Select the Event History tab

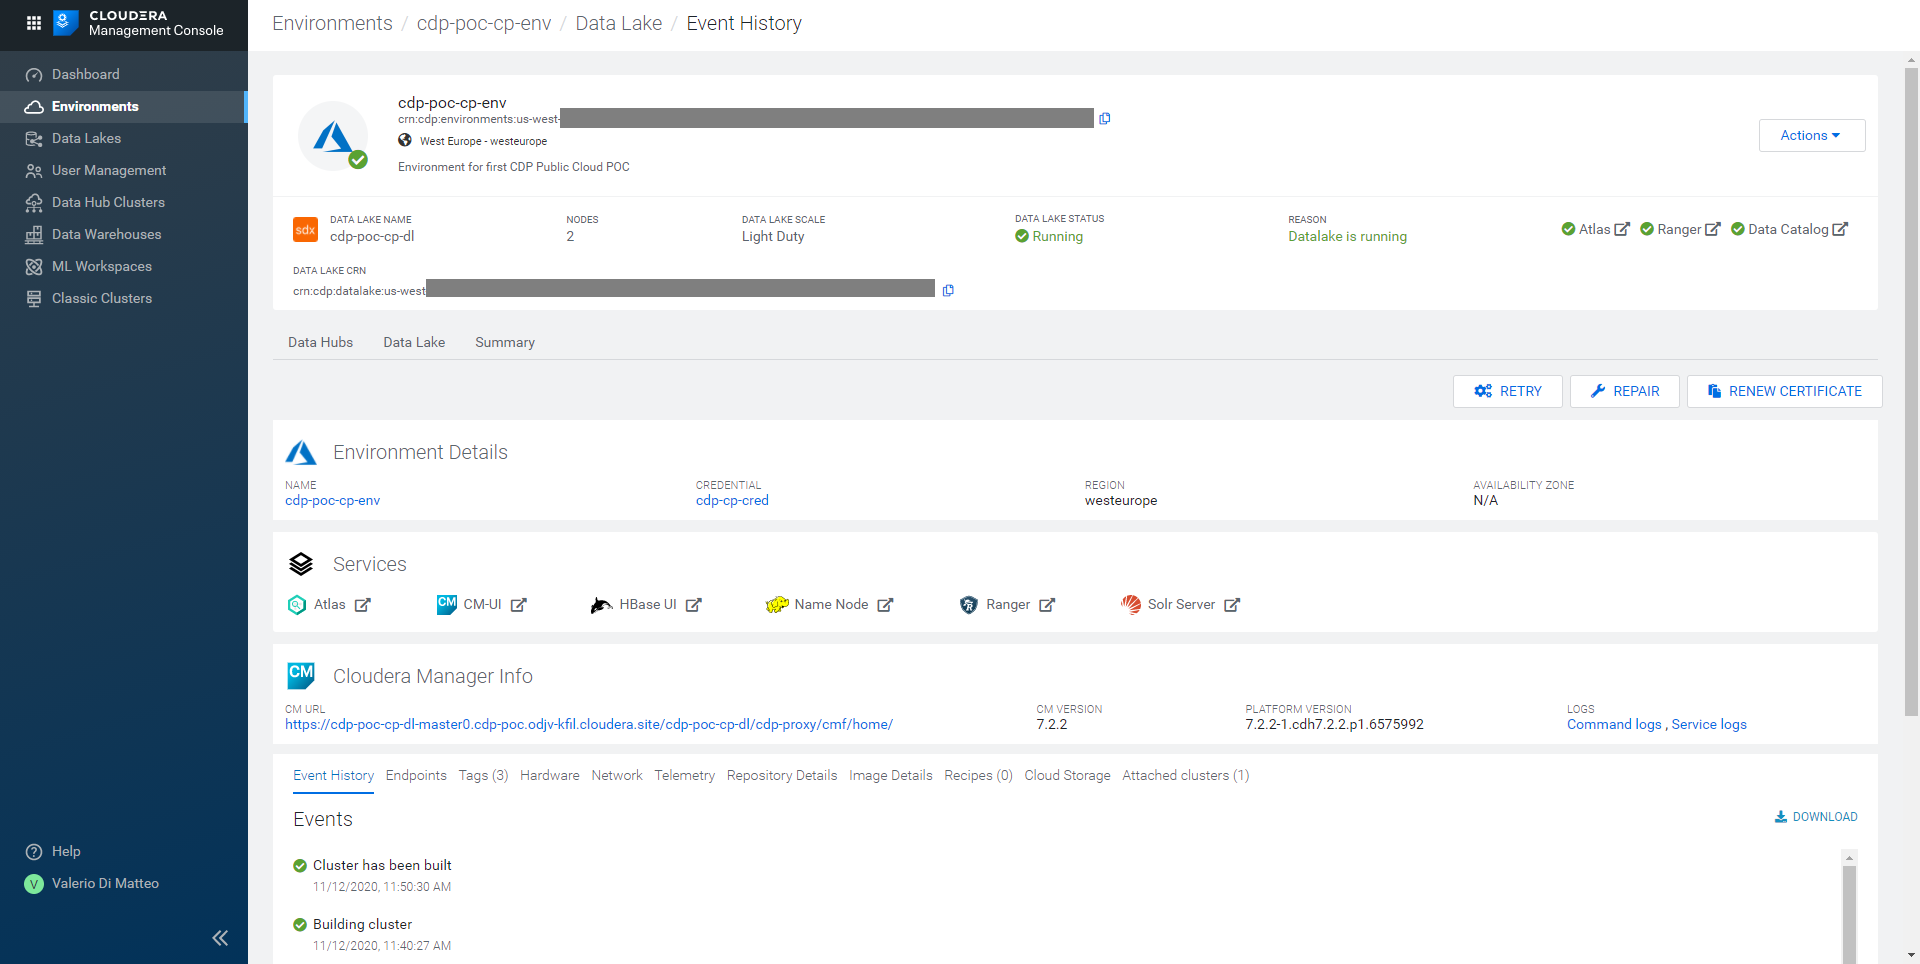pyautogui.click(x=333, y=775)
